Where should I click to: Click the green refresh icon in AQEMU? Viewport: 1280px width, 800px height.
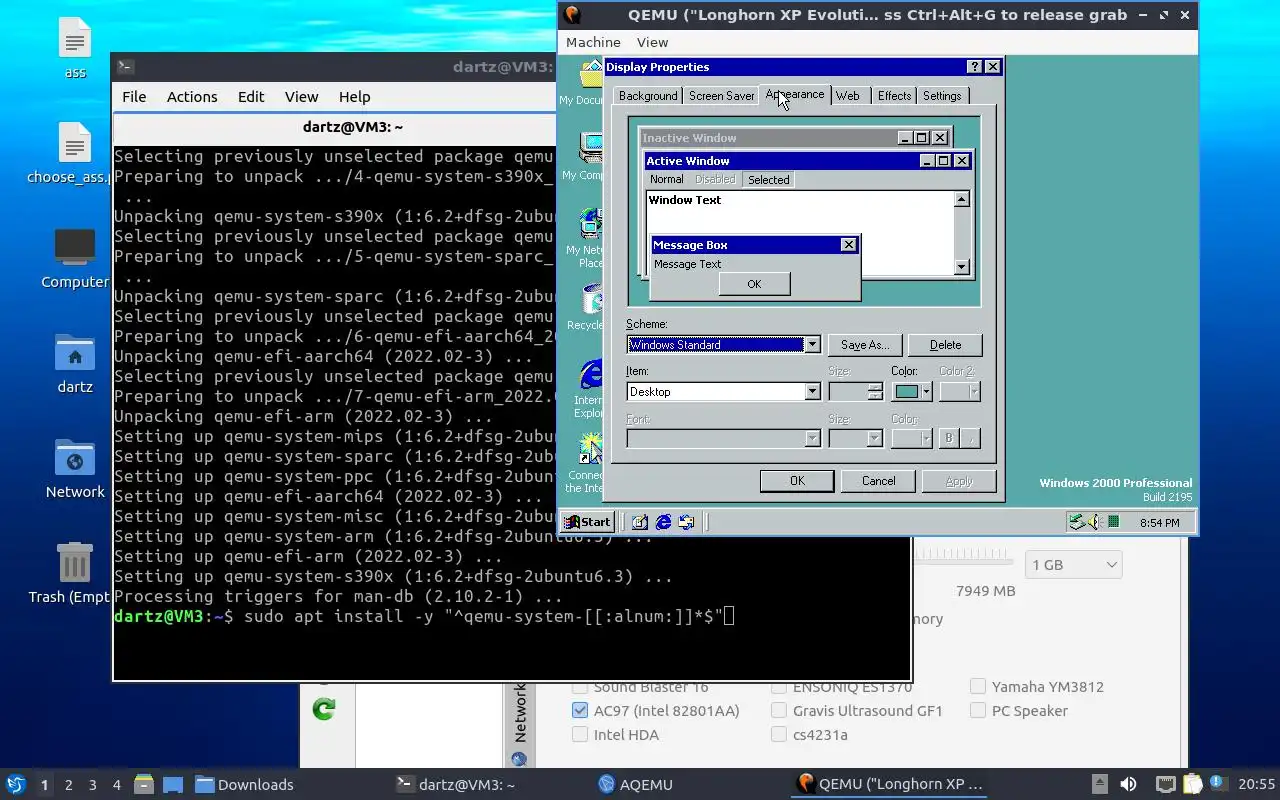coord(323,709)
